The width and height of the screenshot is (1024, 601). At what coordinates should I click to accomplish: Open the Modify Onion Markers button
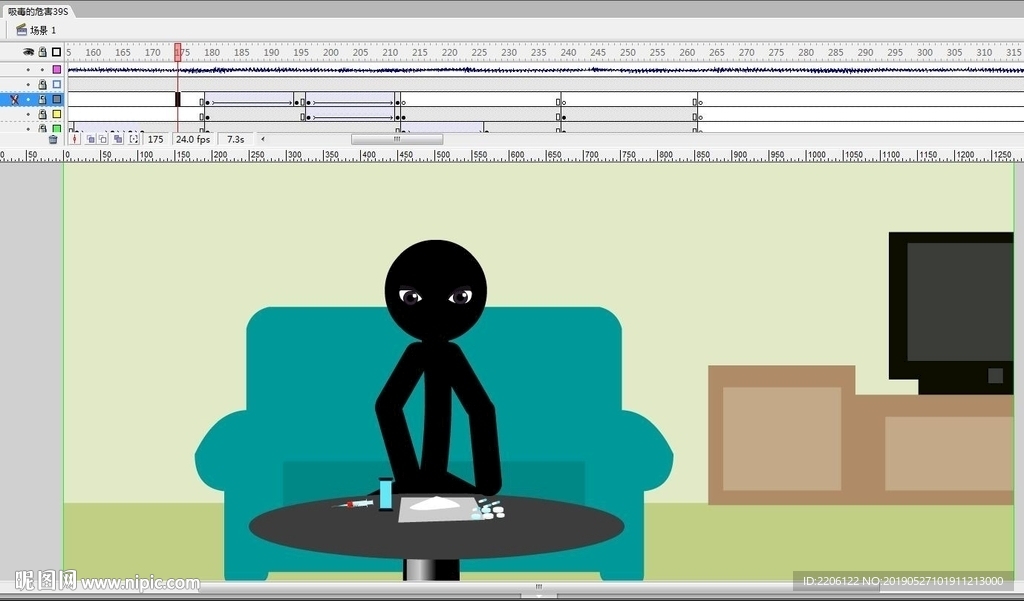tap(134, 139)
